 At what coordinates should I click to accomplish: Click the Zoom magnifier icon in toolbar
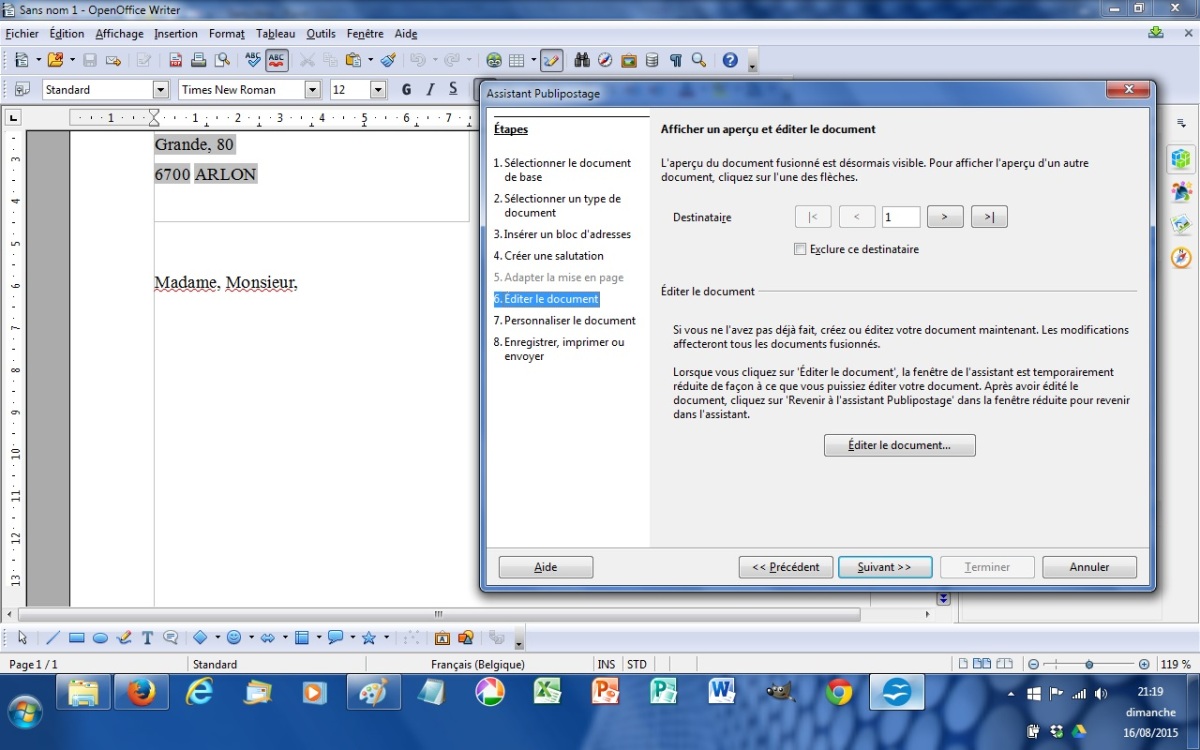pos(699,60)
